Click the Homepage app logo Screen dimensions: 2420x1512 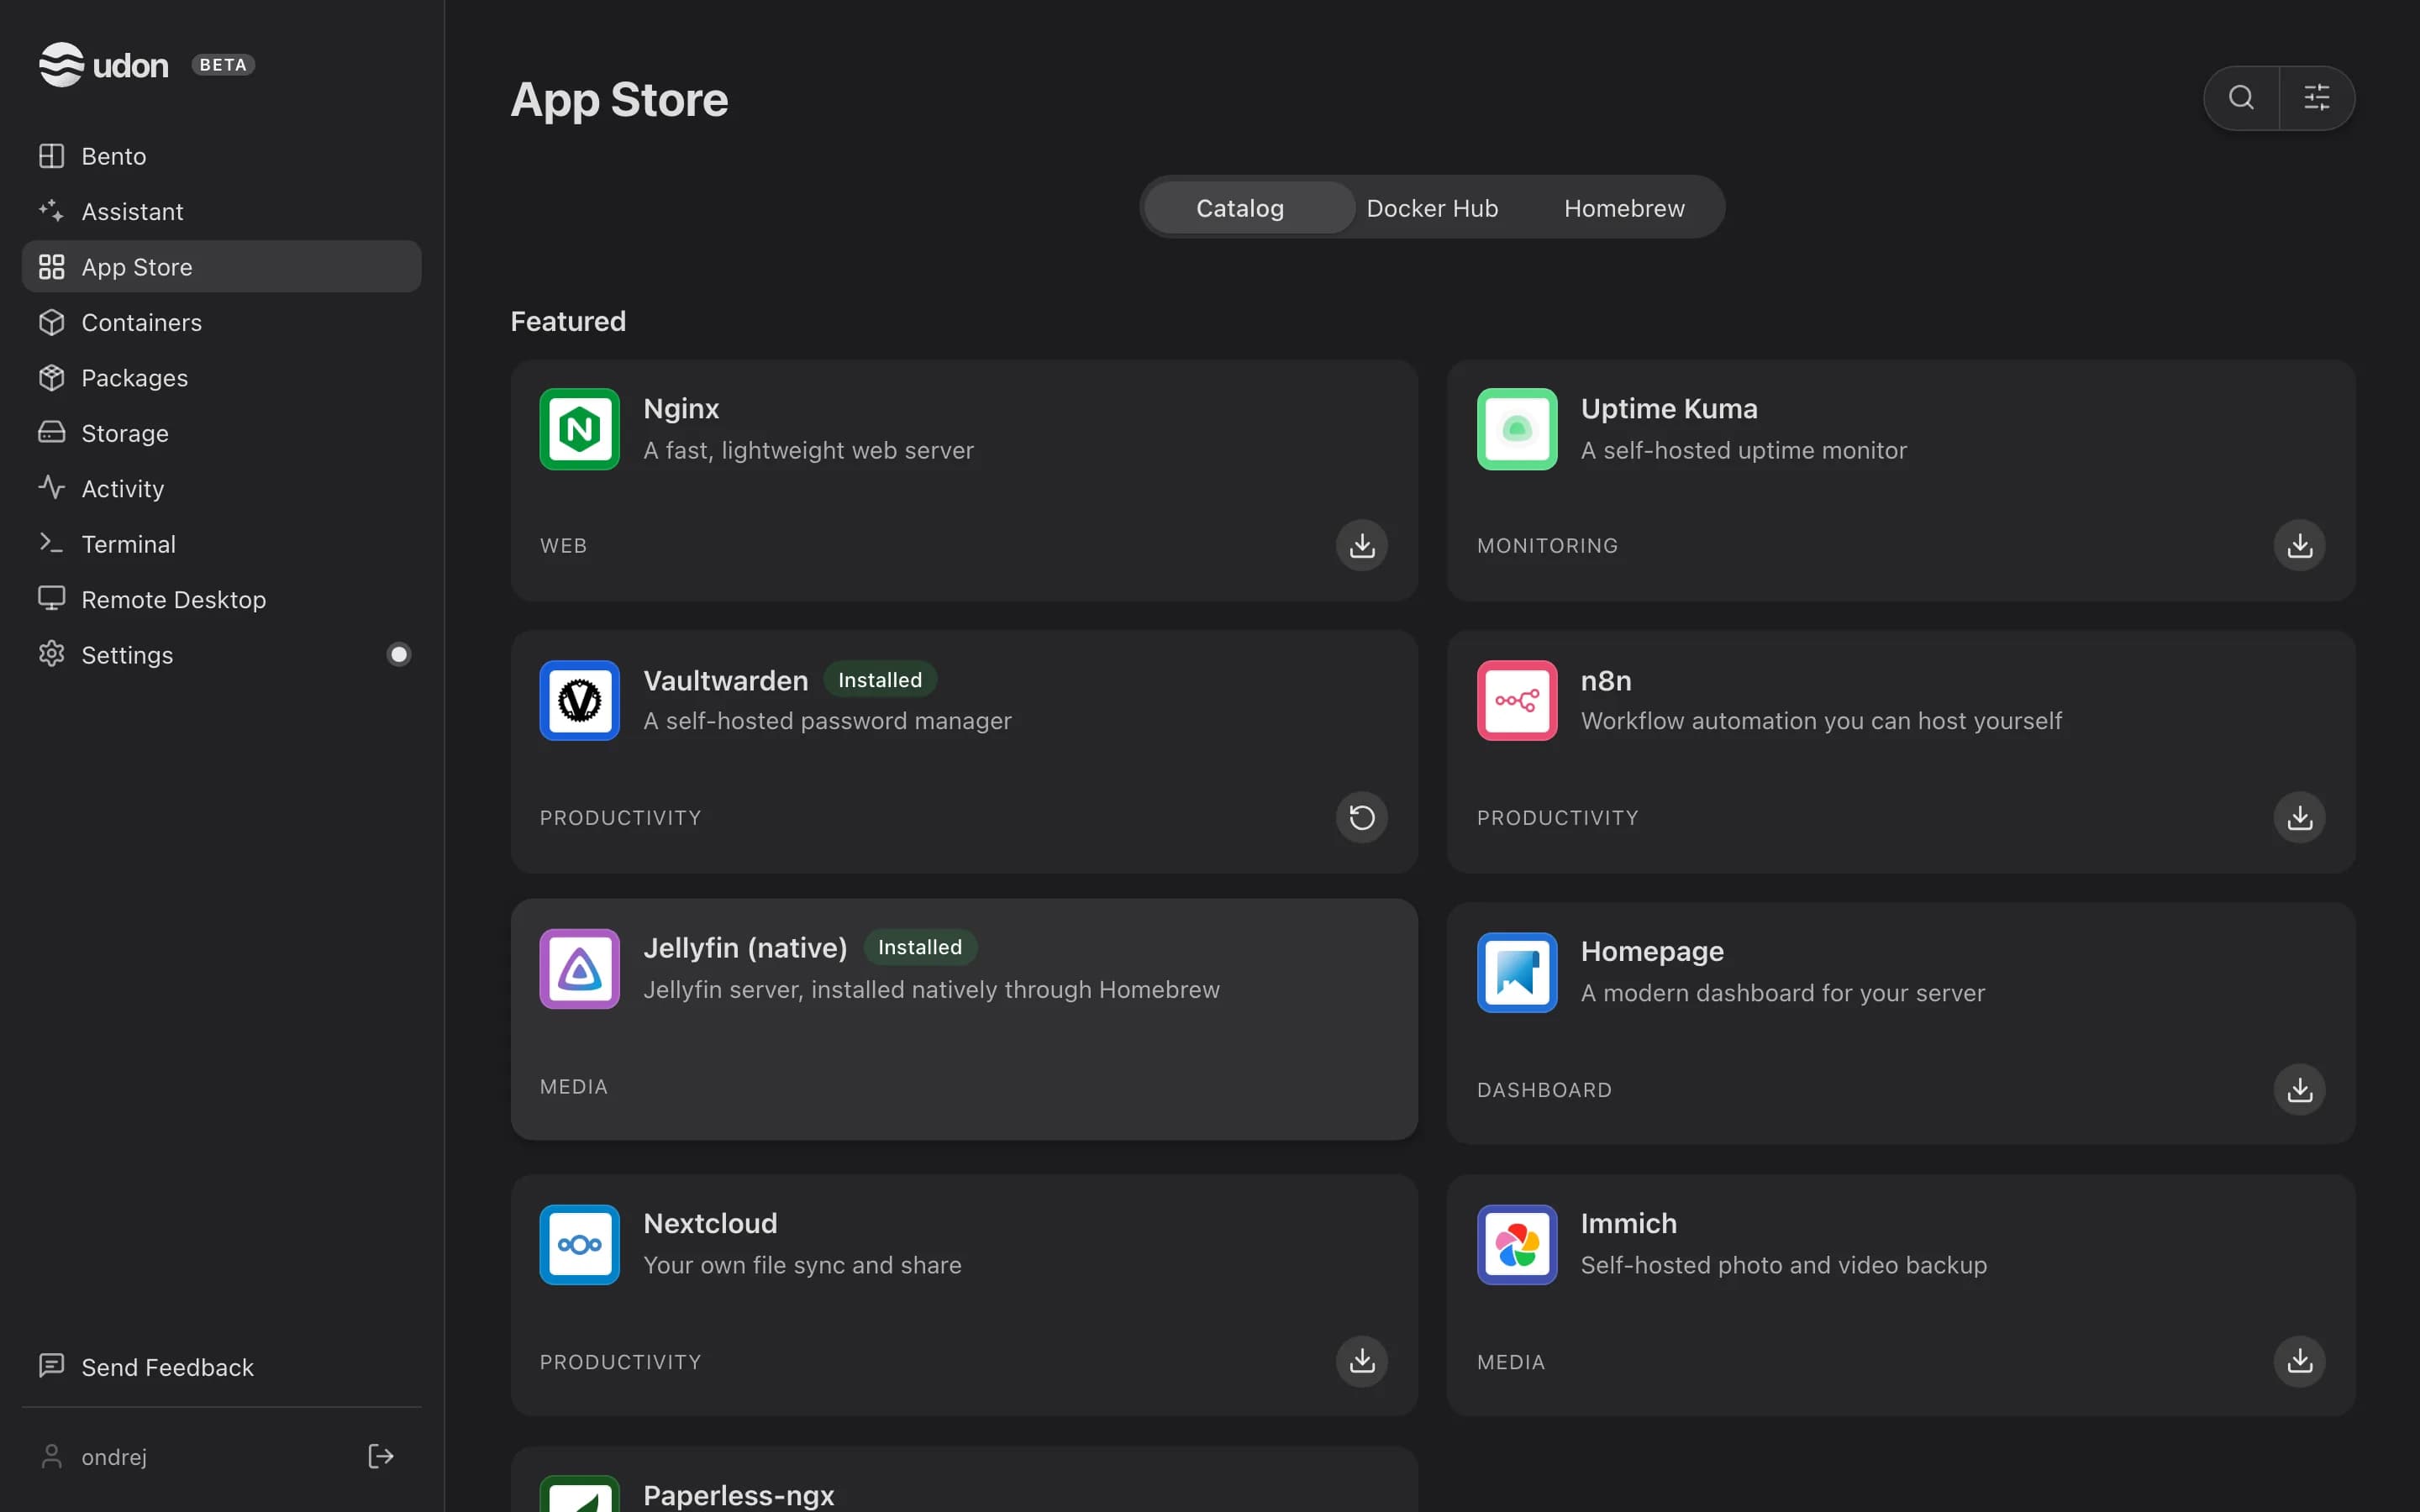[x=1517, y=972]
